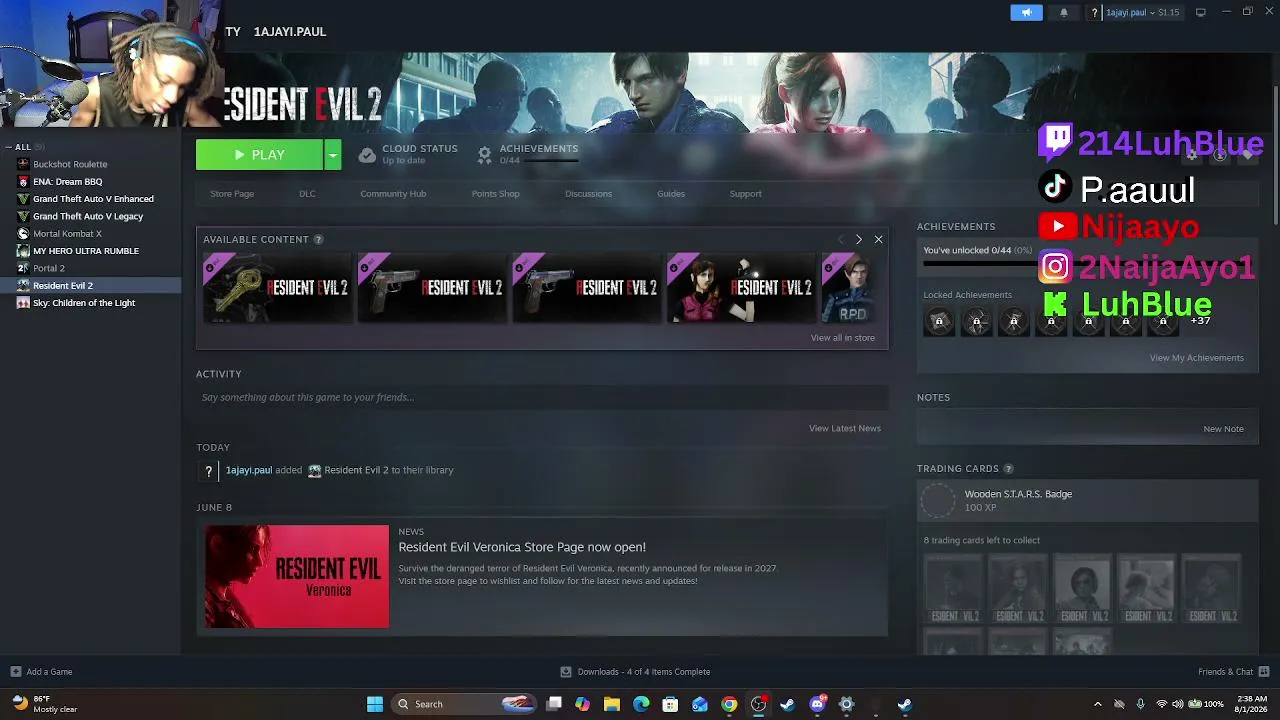Click the activity post input field
This screenshot has width=1280, height=720.
(x=541, y=397)
